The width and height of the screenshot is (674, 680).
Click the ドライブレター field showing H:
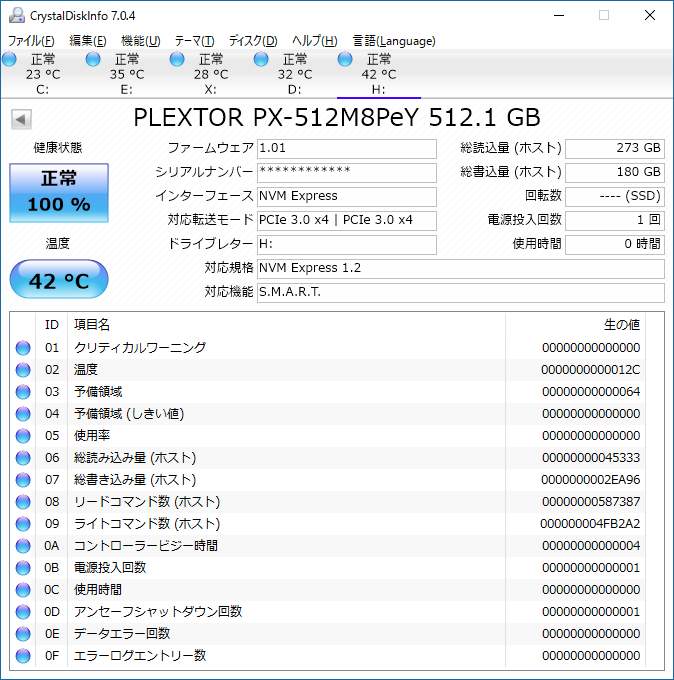347,244
